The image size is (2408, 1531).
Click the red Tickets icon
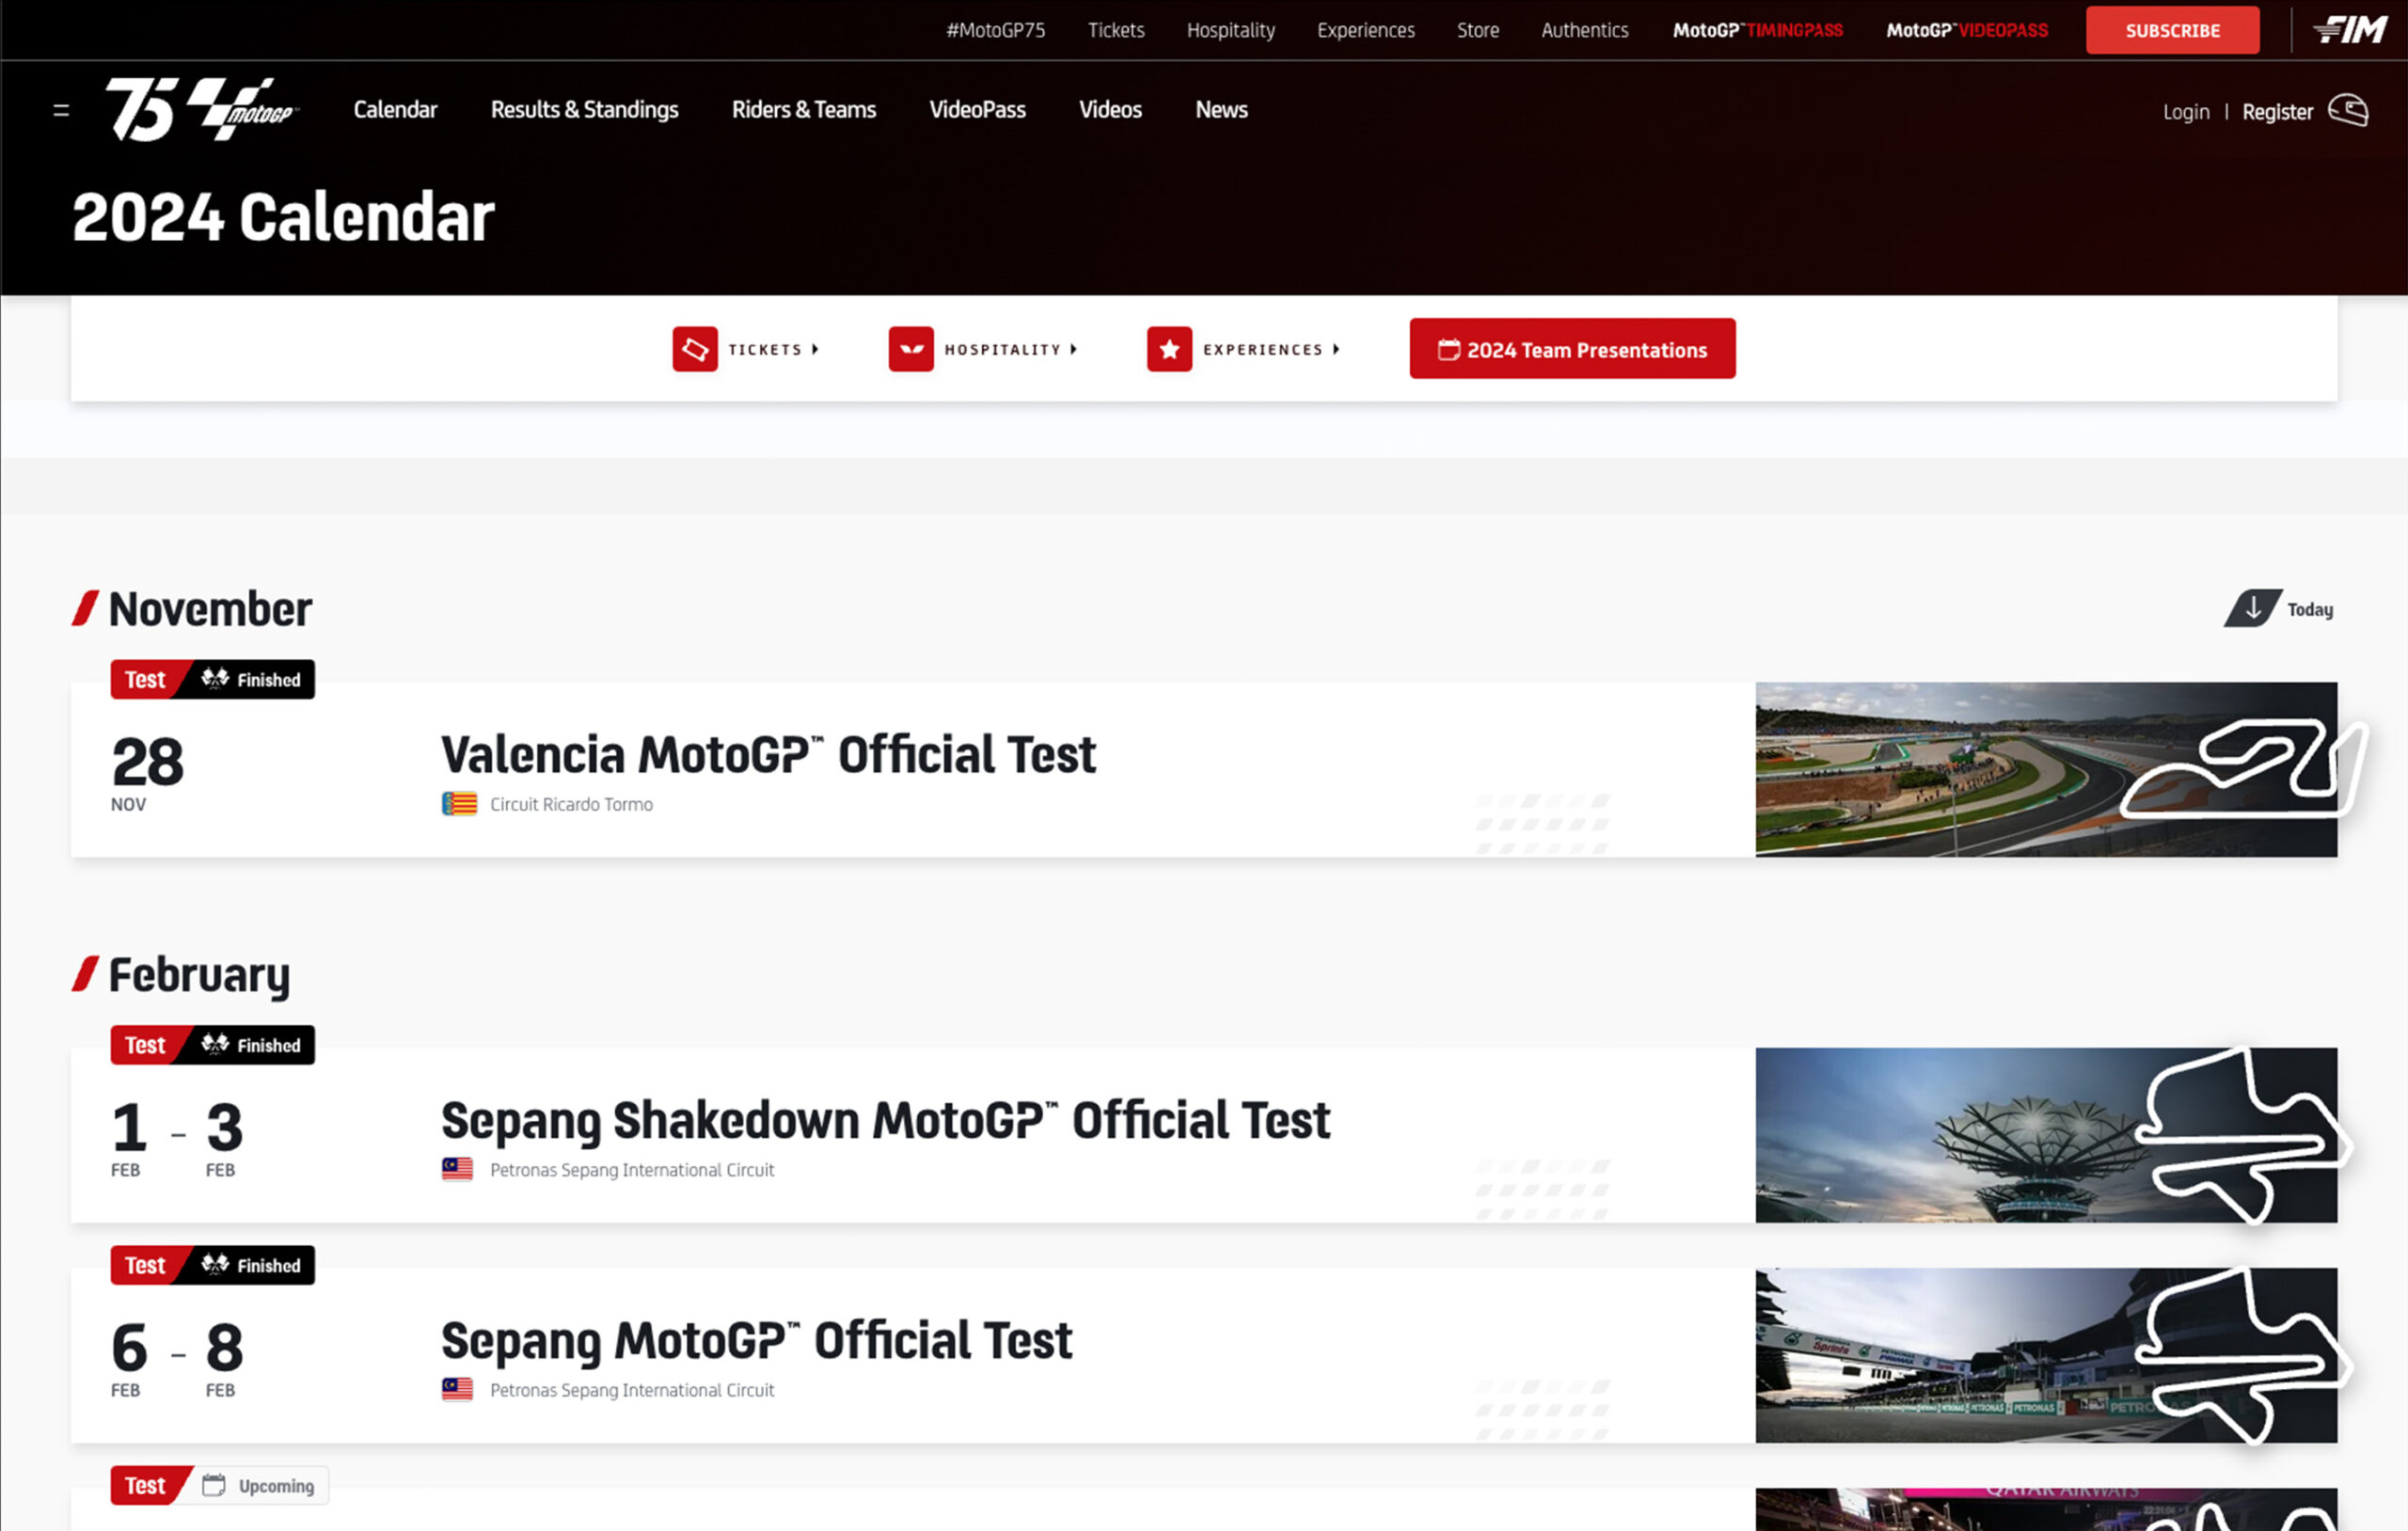[x=695, y=349]
